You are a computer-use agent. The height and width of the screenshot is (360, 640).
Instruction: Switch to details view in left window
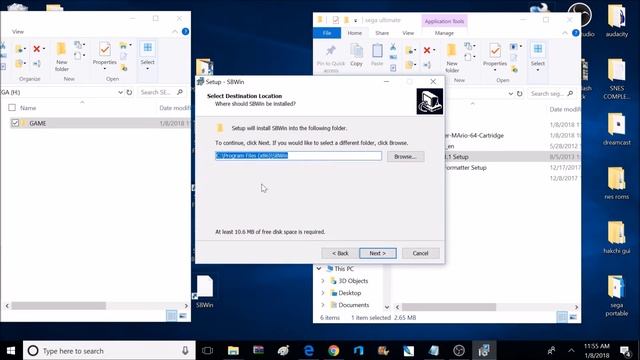(171, 316)
